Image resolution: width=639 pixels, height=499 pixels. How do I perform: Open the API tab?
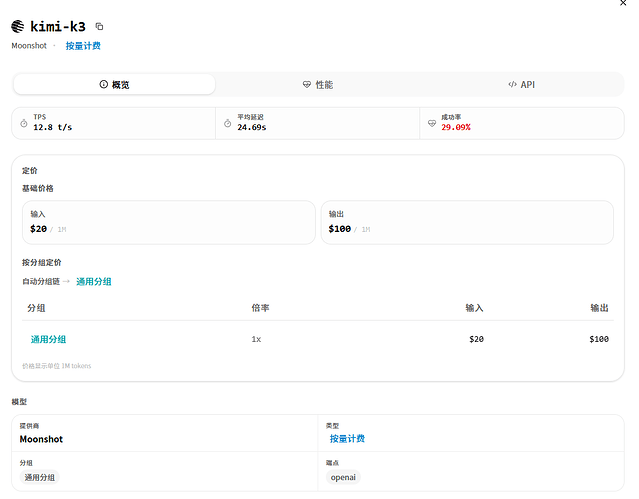522,84
